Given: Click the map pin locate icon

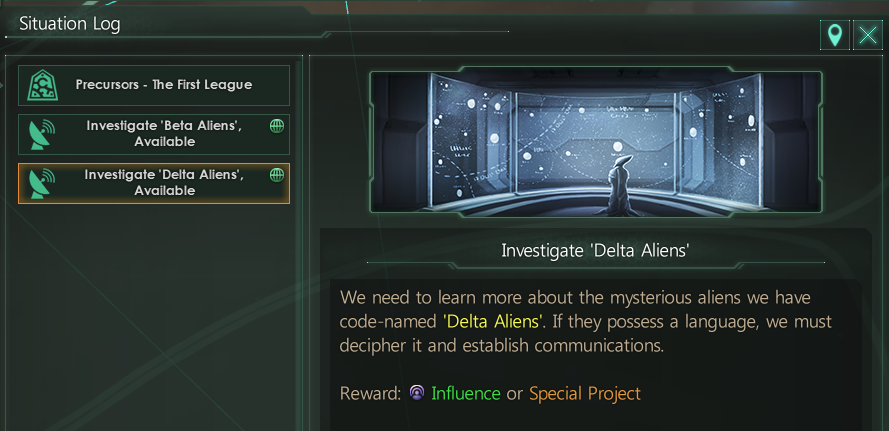Looking at the screenshot, I should [x=833, y=37].
